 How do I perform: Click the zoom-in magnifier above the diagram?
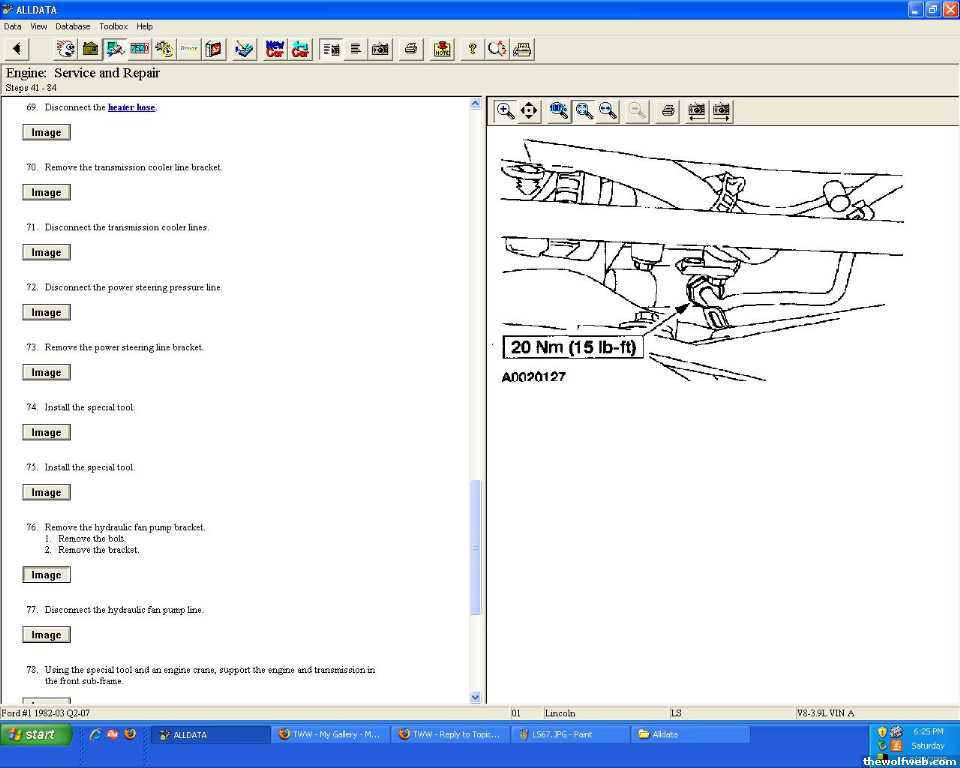(506, 111)
